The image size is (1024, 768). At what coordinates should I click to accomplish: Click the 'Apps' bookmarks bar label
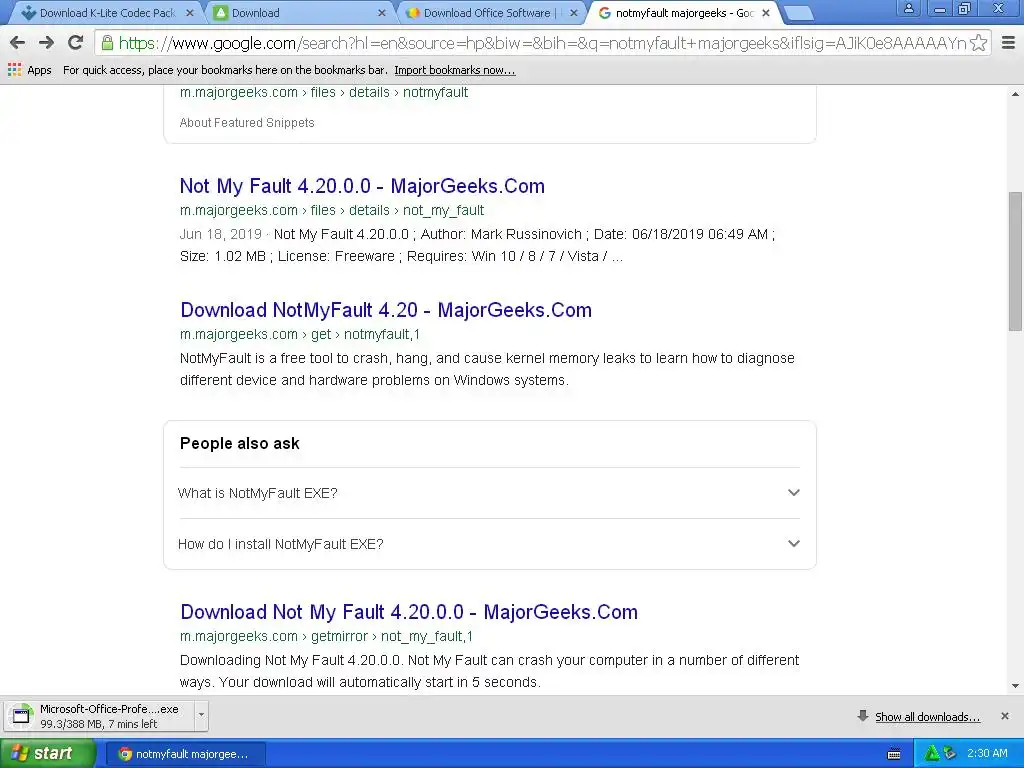[39, 71]
